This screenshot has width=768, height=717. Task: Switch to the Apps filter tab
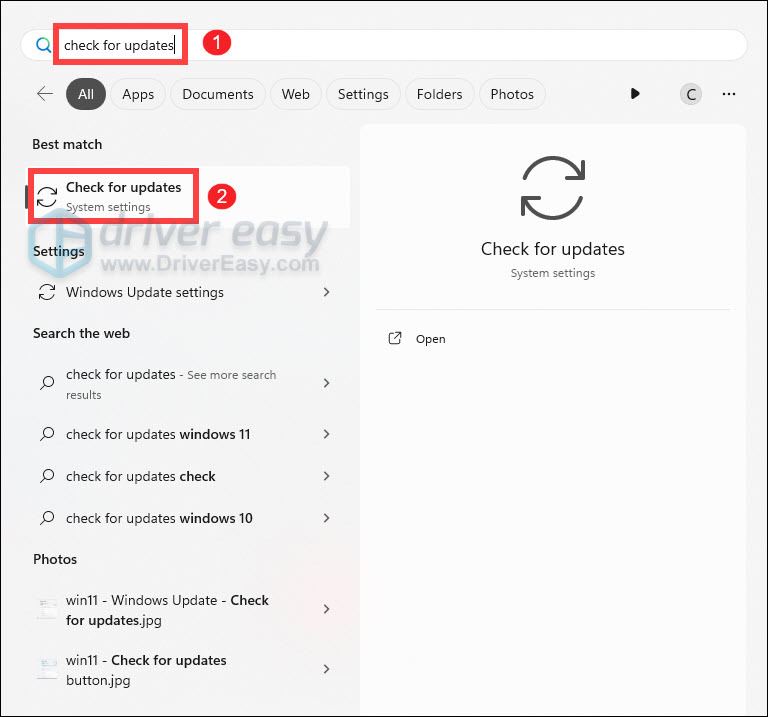[138, 94]
